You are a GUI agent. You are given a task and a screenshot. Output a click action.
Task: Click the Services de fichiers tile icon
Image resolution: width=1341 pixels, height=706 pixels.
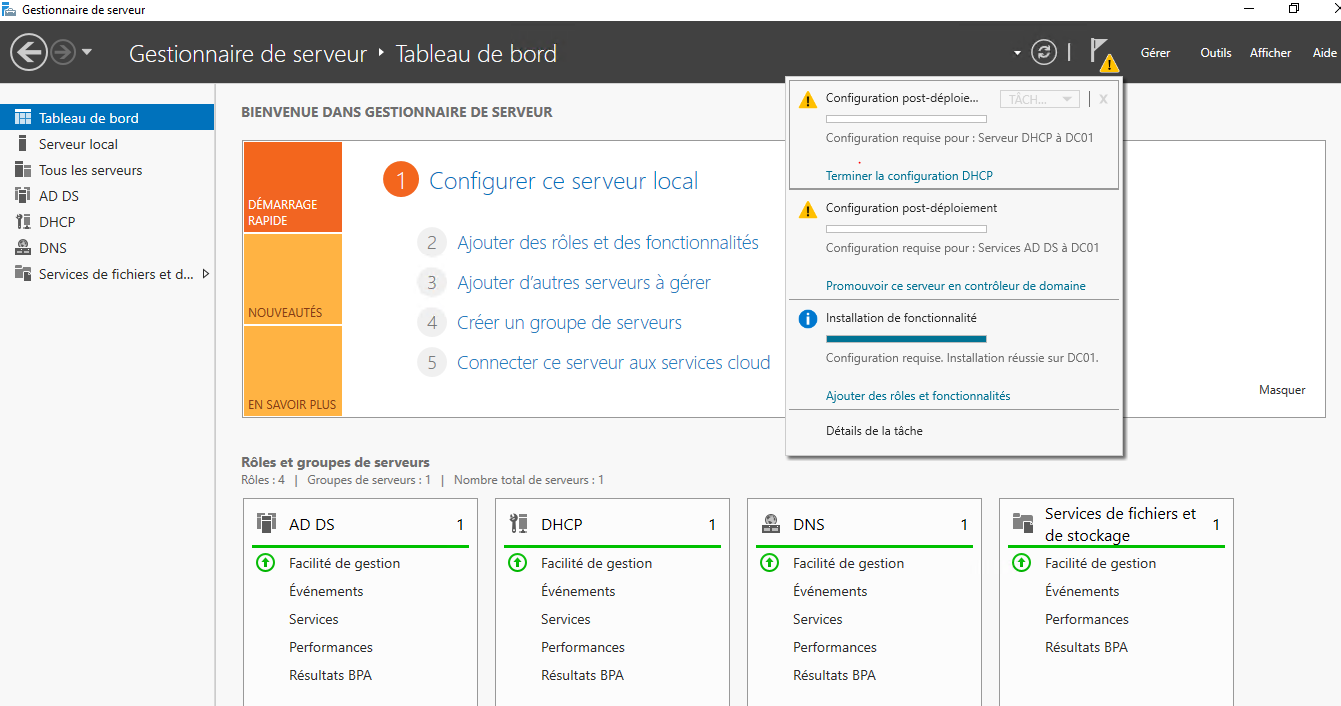click(1022, 523)
